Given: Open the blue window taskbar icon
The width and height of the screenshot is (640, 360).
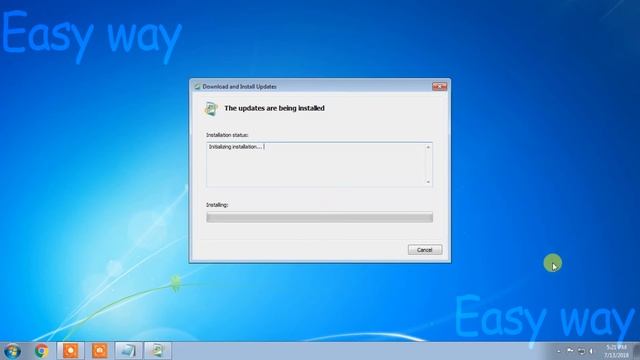Looking at the screenshot, I should (x=129, y=351).
